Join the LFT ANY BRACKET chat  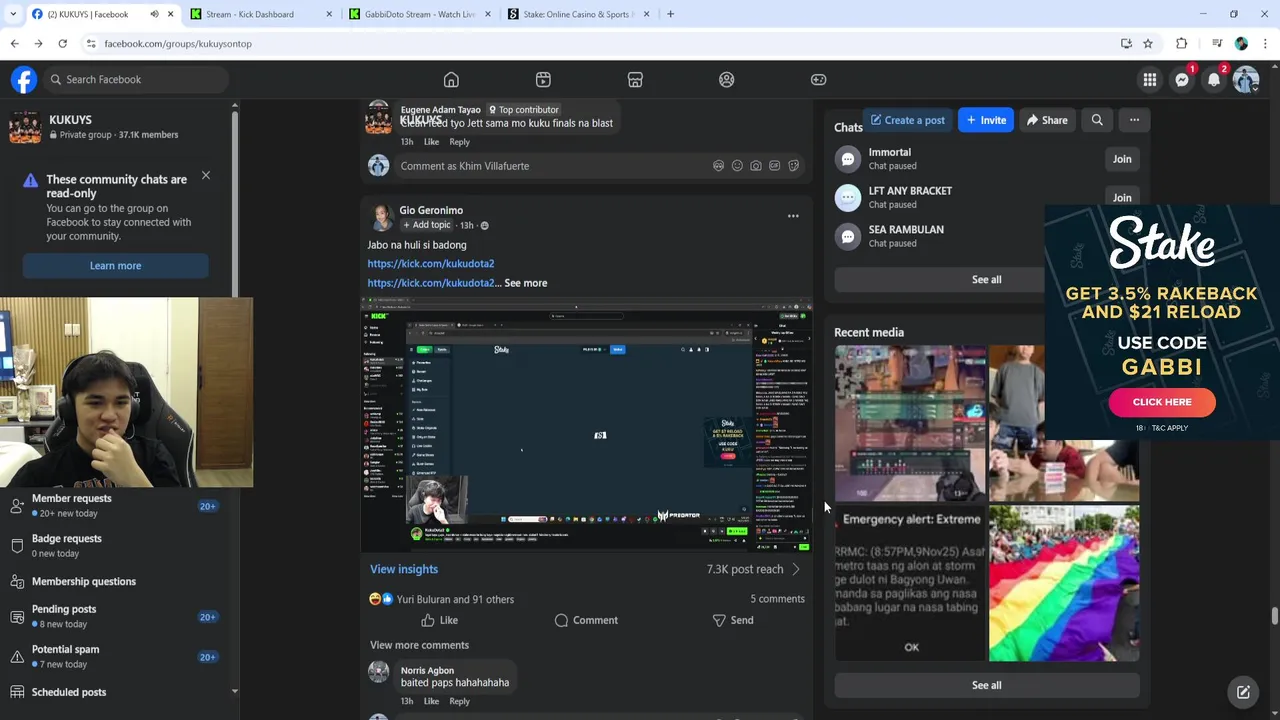tap(1122, 198)
